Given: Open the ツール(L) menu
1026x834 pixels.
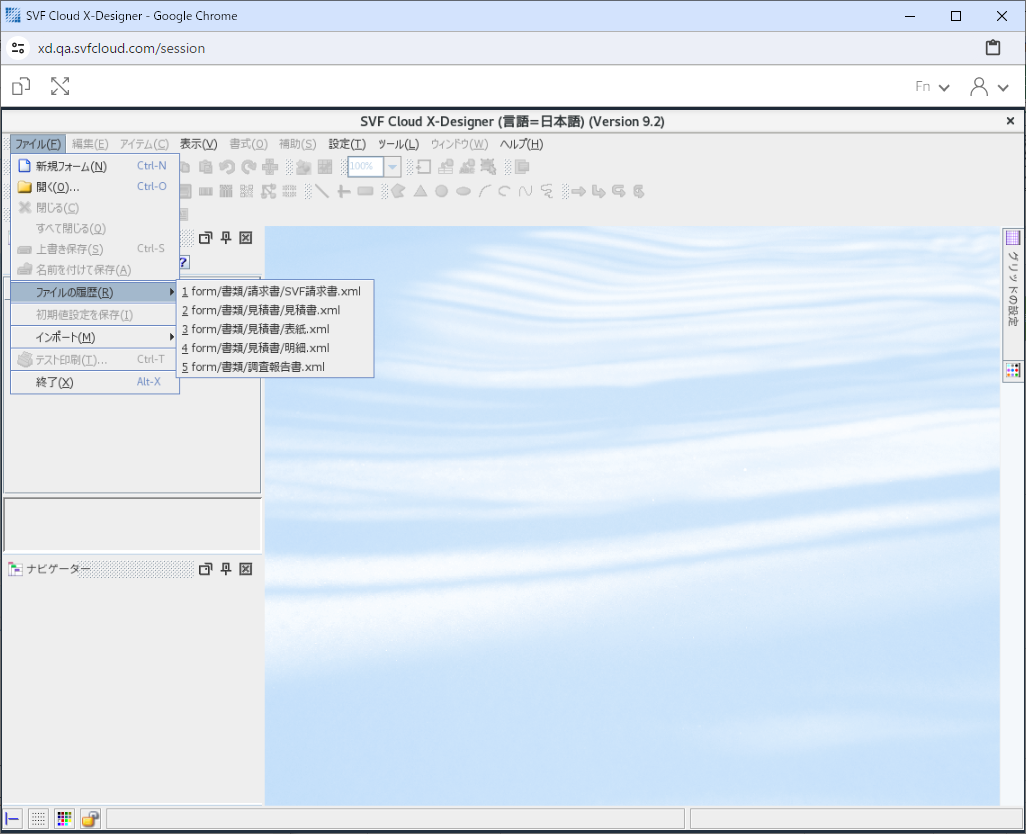Looking at the screenshot, I should (398, 144).
